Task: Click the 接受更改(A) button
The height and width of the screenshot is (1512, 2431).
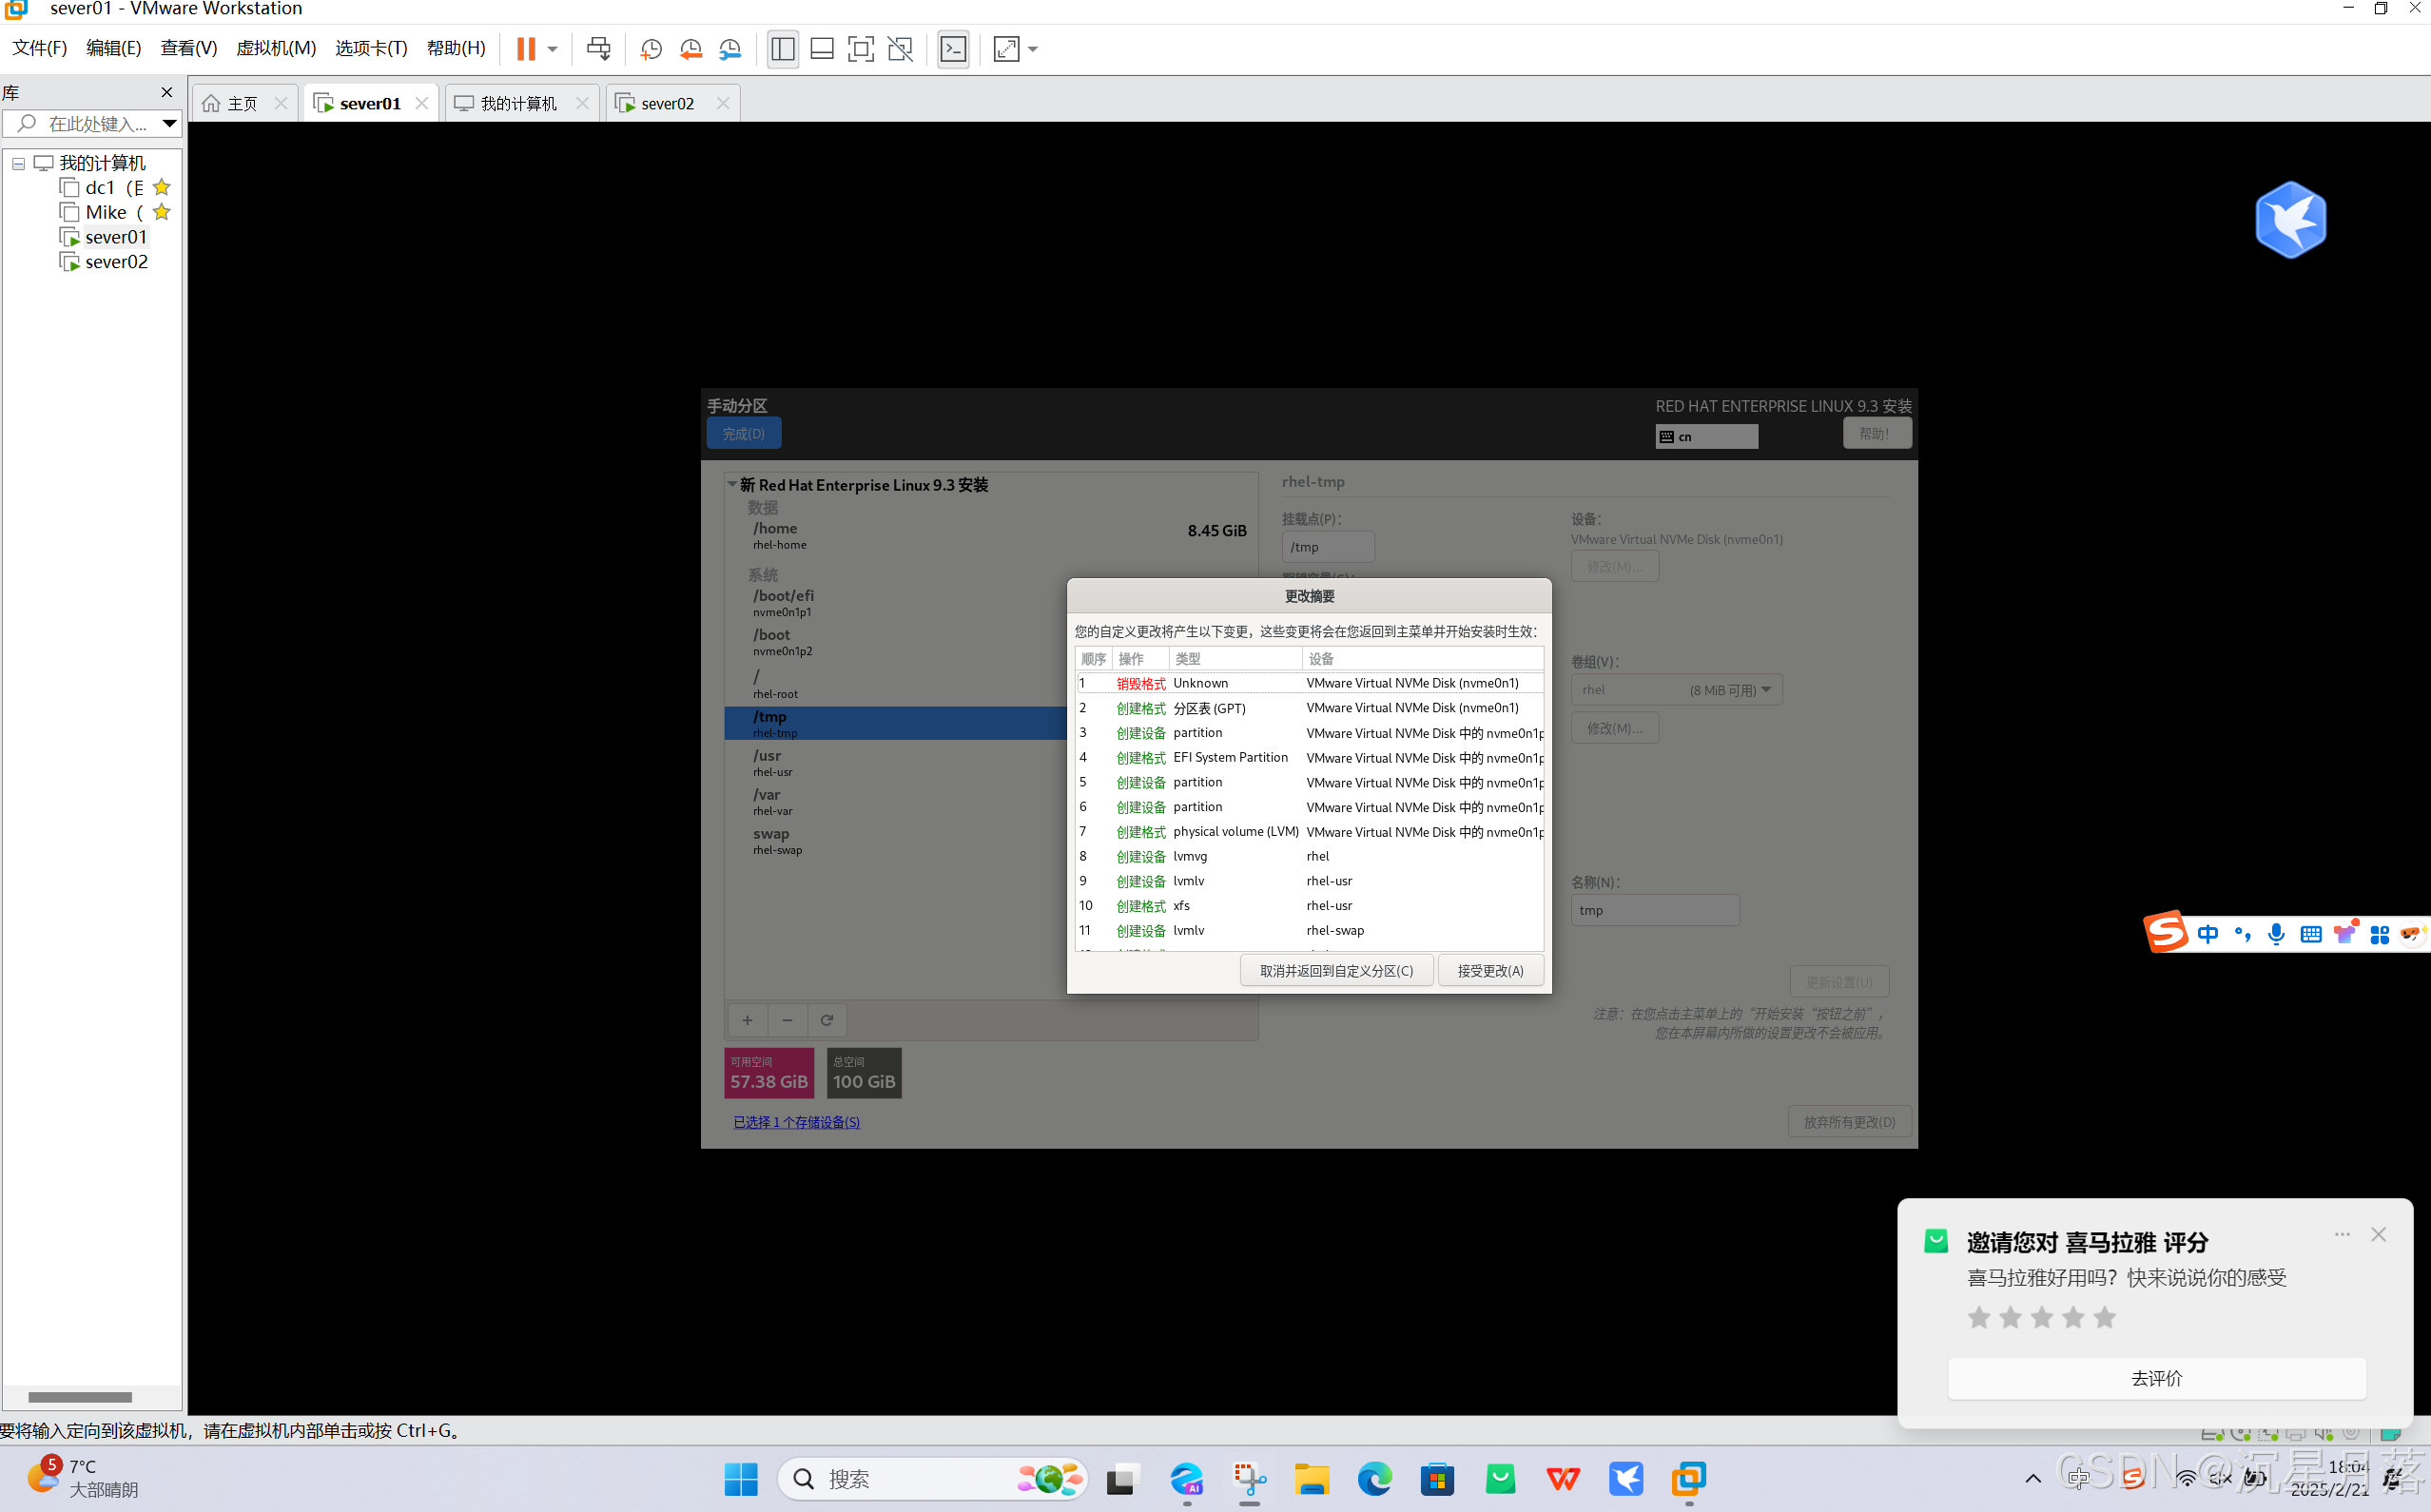Action: 1490,970
